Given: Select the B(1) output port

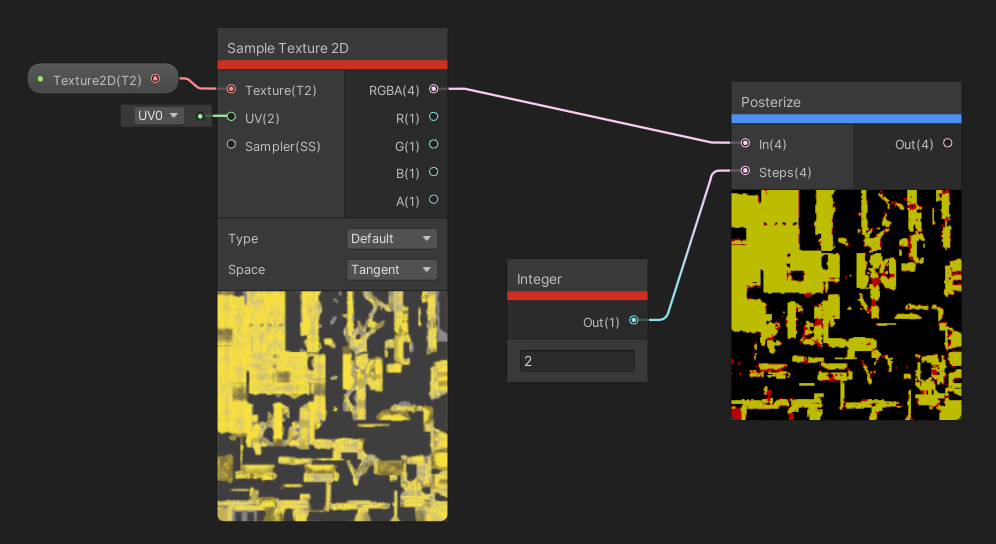Looking at the screenshot, I should (433, 173).
